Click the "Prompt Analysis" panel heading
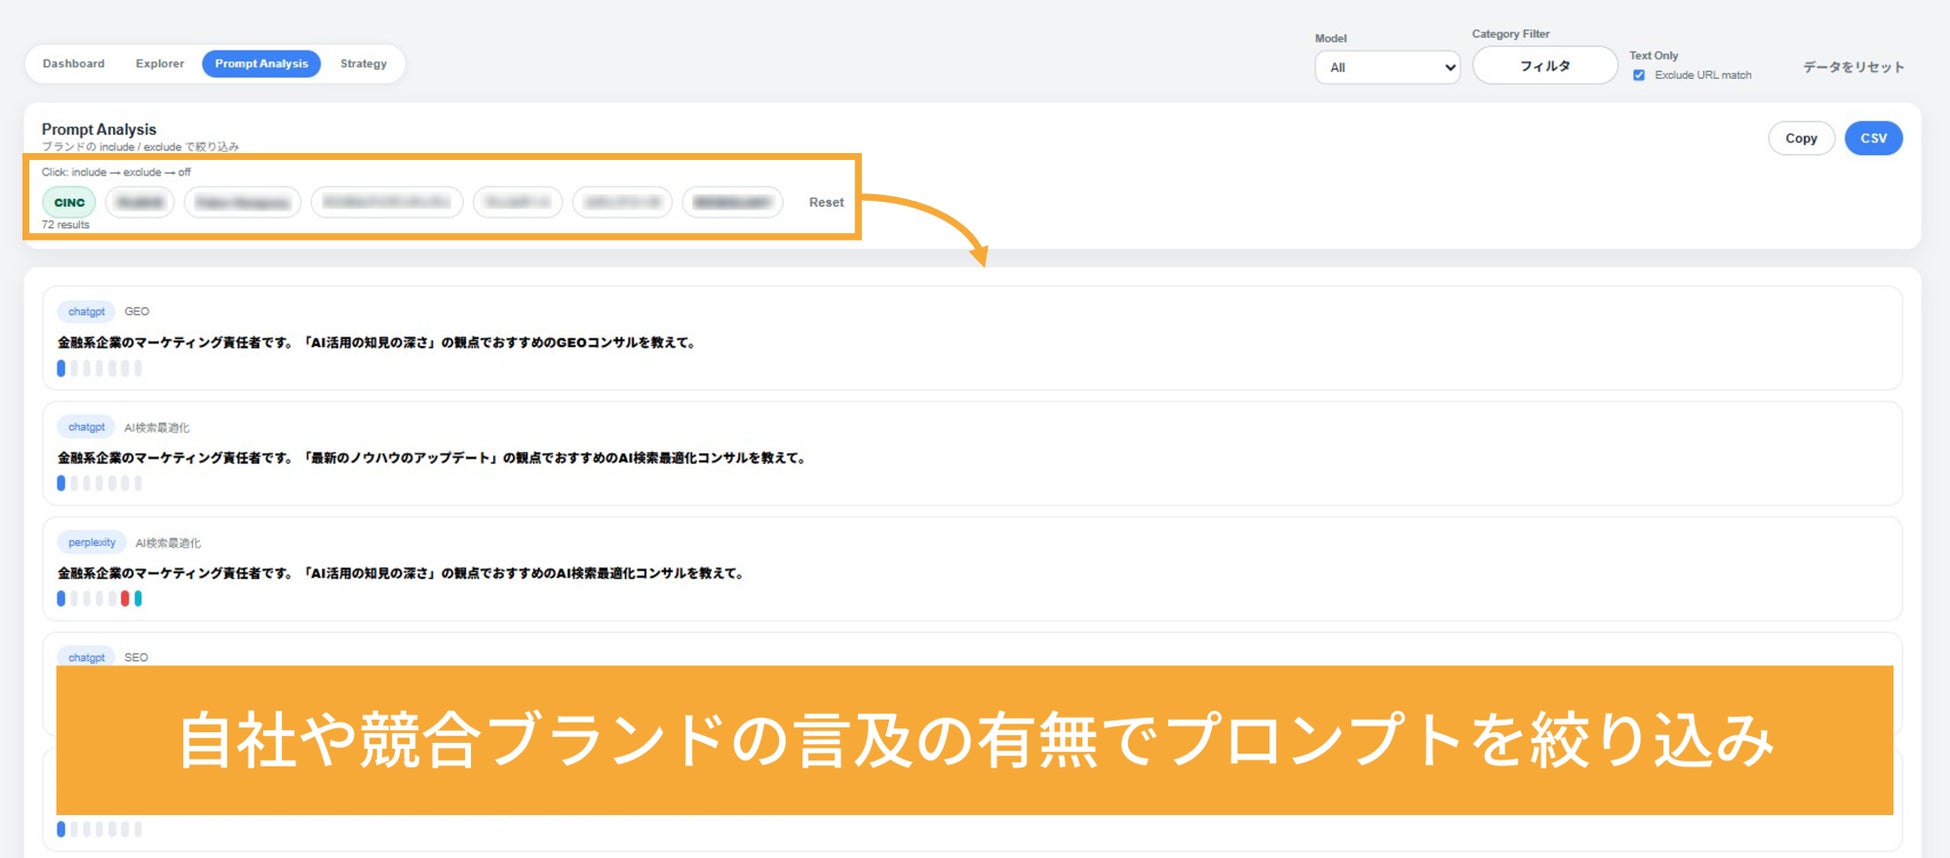Screen dimensions: 1950x858 [99, 129]
